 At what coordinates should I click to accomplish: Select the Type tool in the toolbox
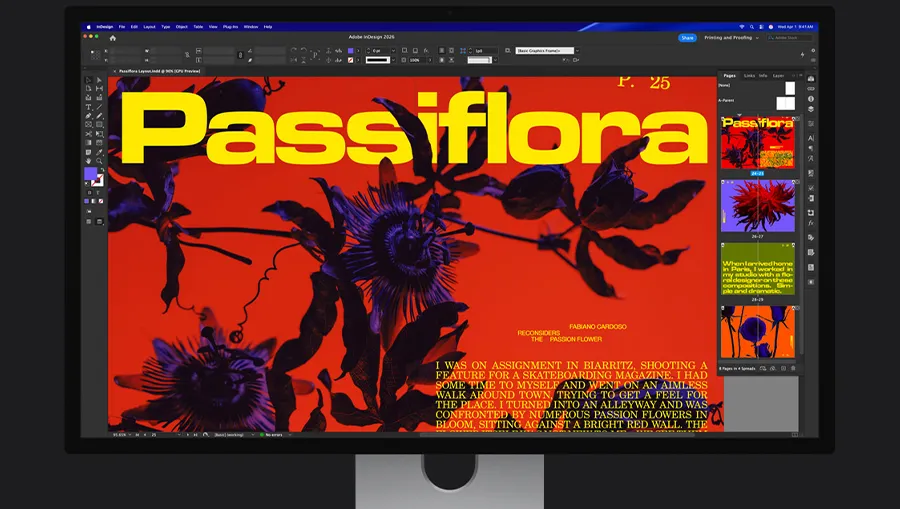click(x=89, y=107)
